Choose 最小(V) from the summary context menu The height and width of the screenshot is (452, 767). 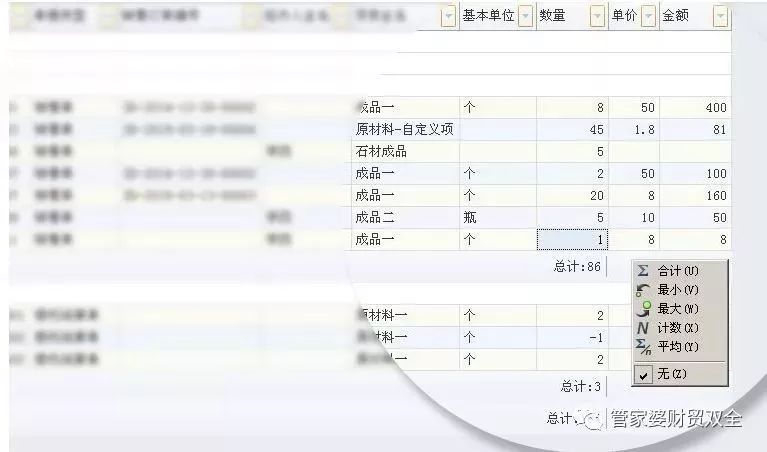click(680, 290)
